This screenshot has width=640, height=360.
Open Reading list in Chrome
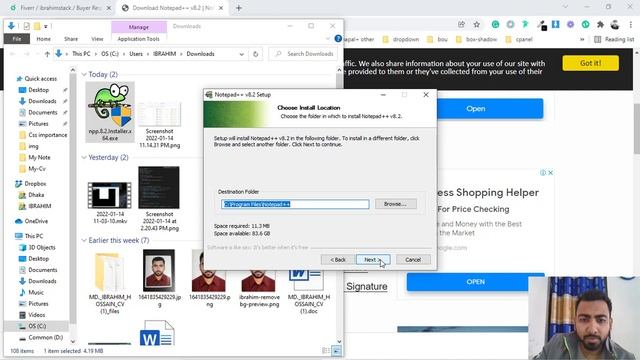click(614, 39)
